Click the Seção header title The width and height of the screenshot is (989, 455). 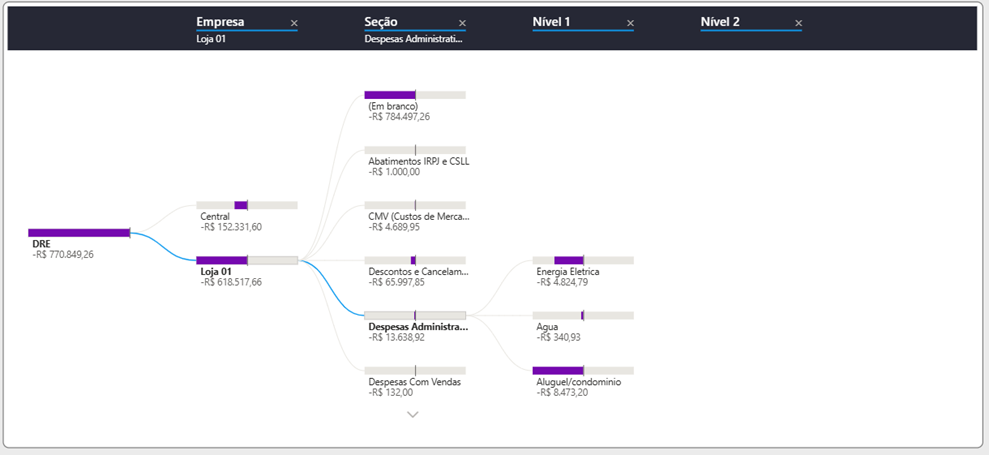[381, 22]
